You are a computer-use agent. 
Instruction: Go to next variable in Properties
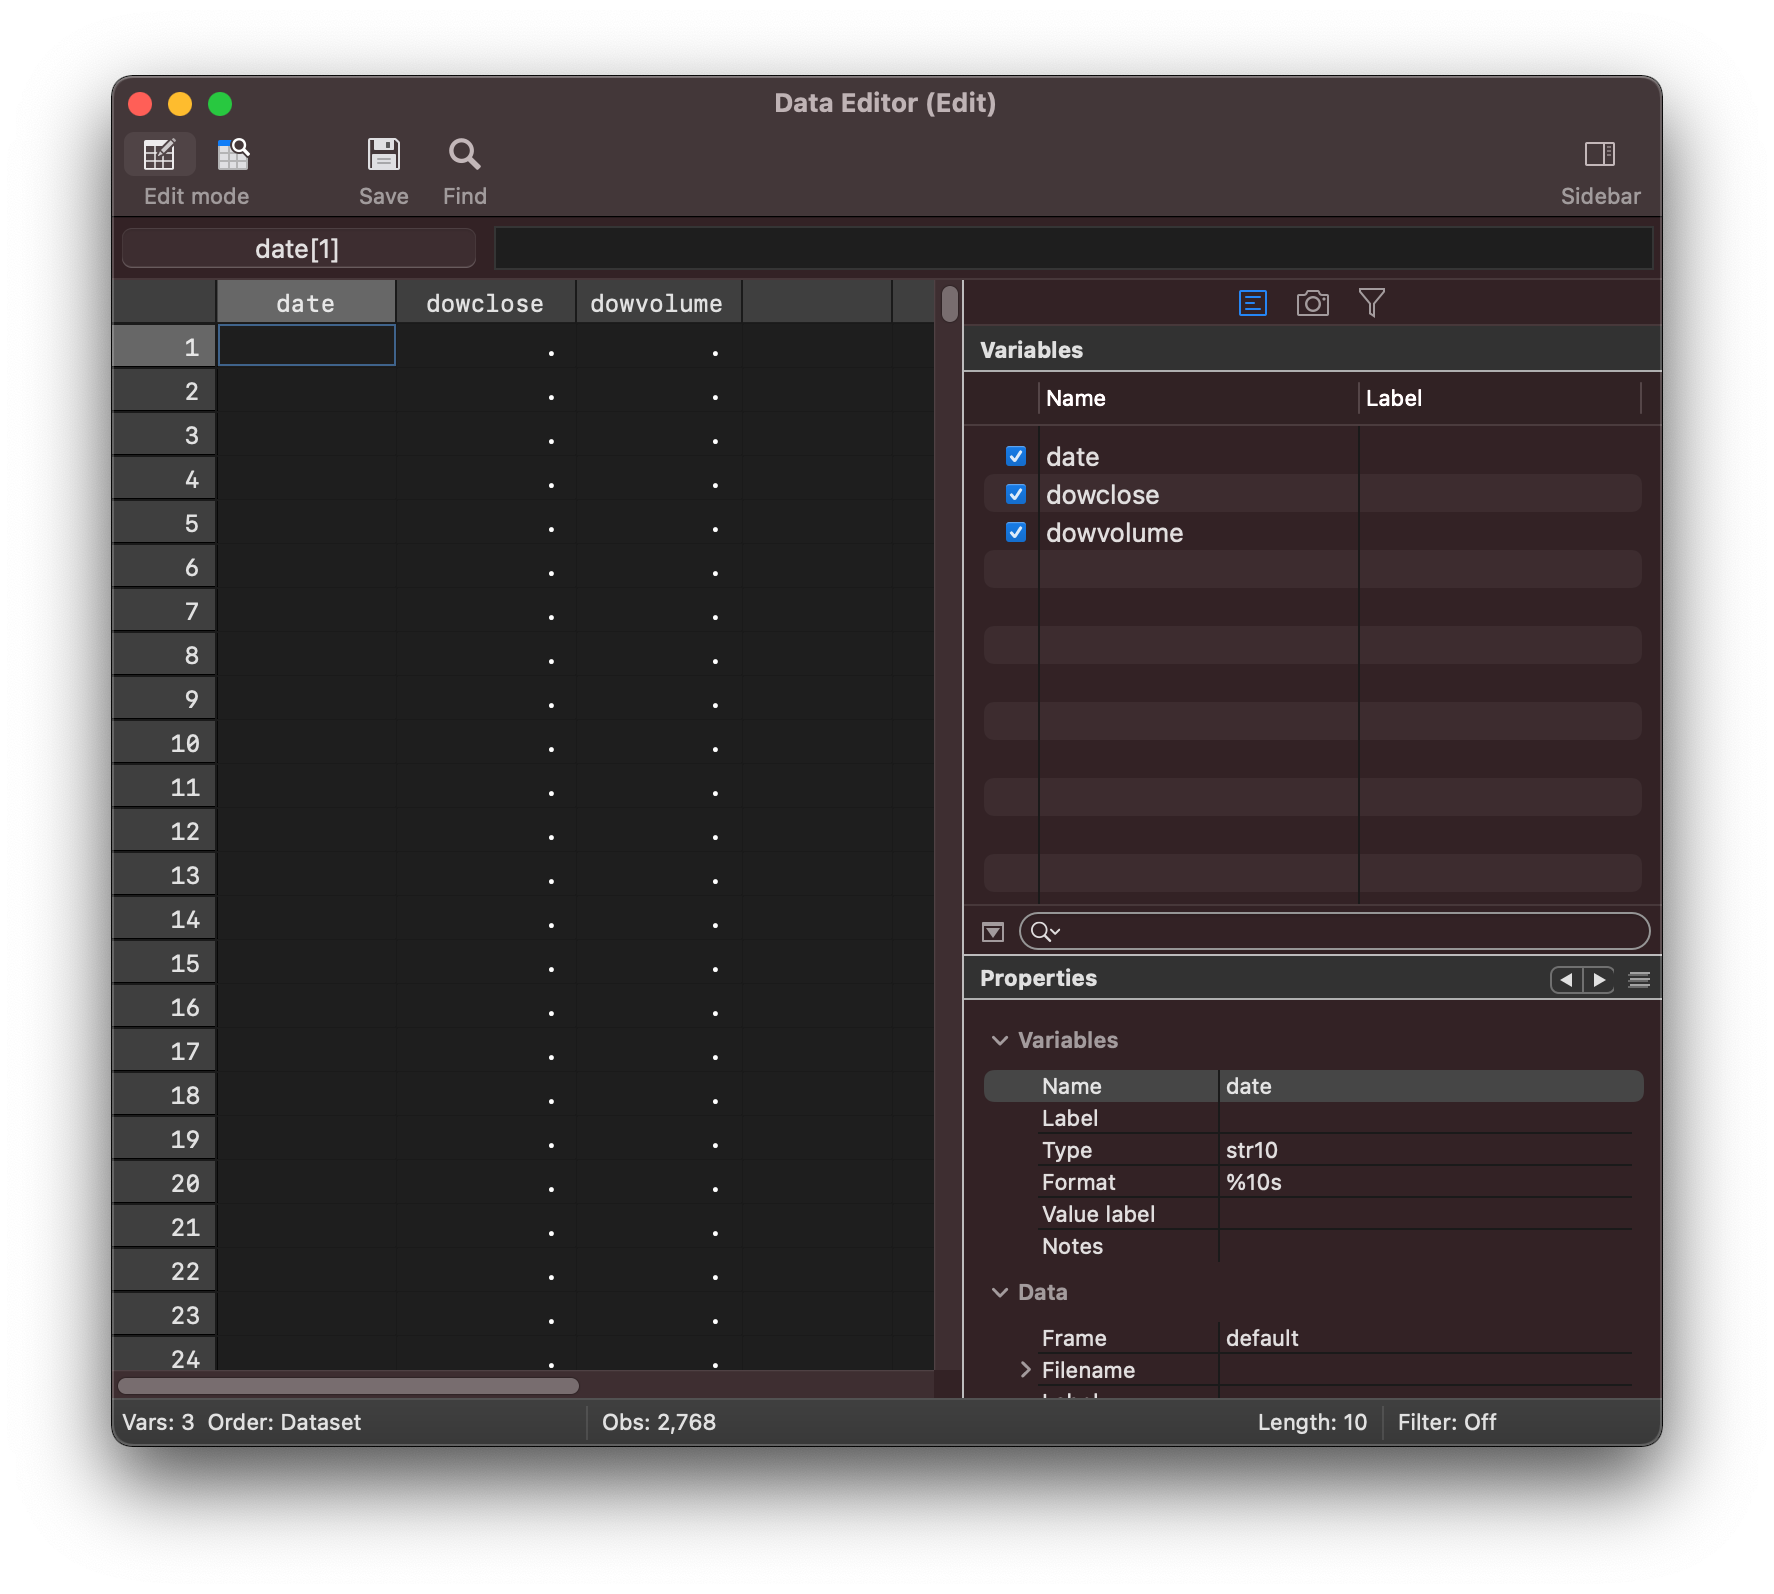(x=1599, y=980)
